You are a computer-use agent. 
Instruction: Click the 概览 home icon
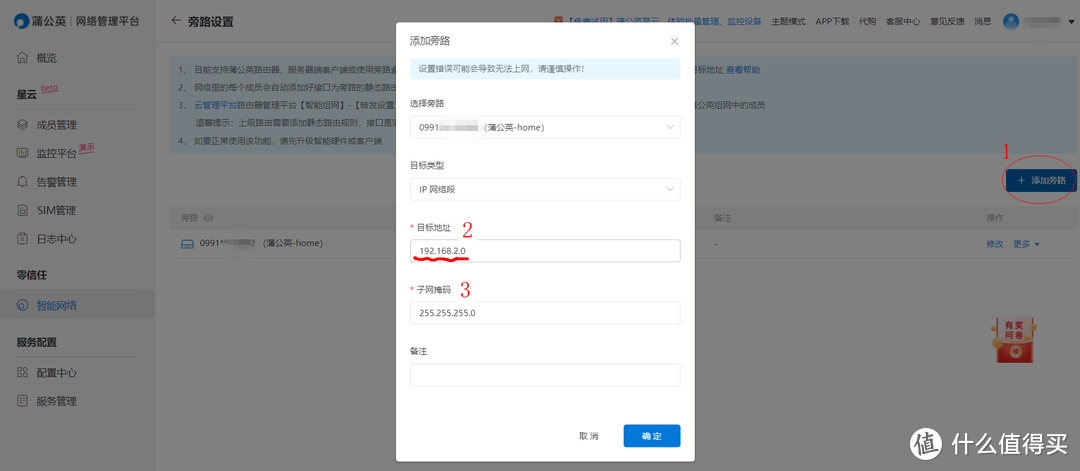click(23, 58)
